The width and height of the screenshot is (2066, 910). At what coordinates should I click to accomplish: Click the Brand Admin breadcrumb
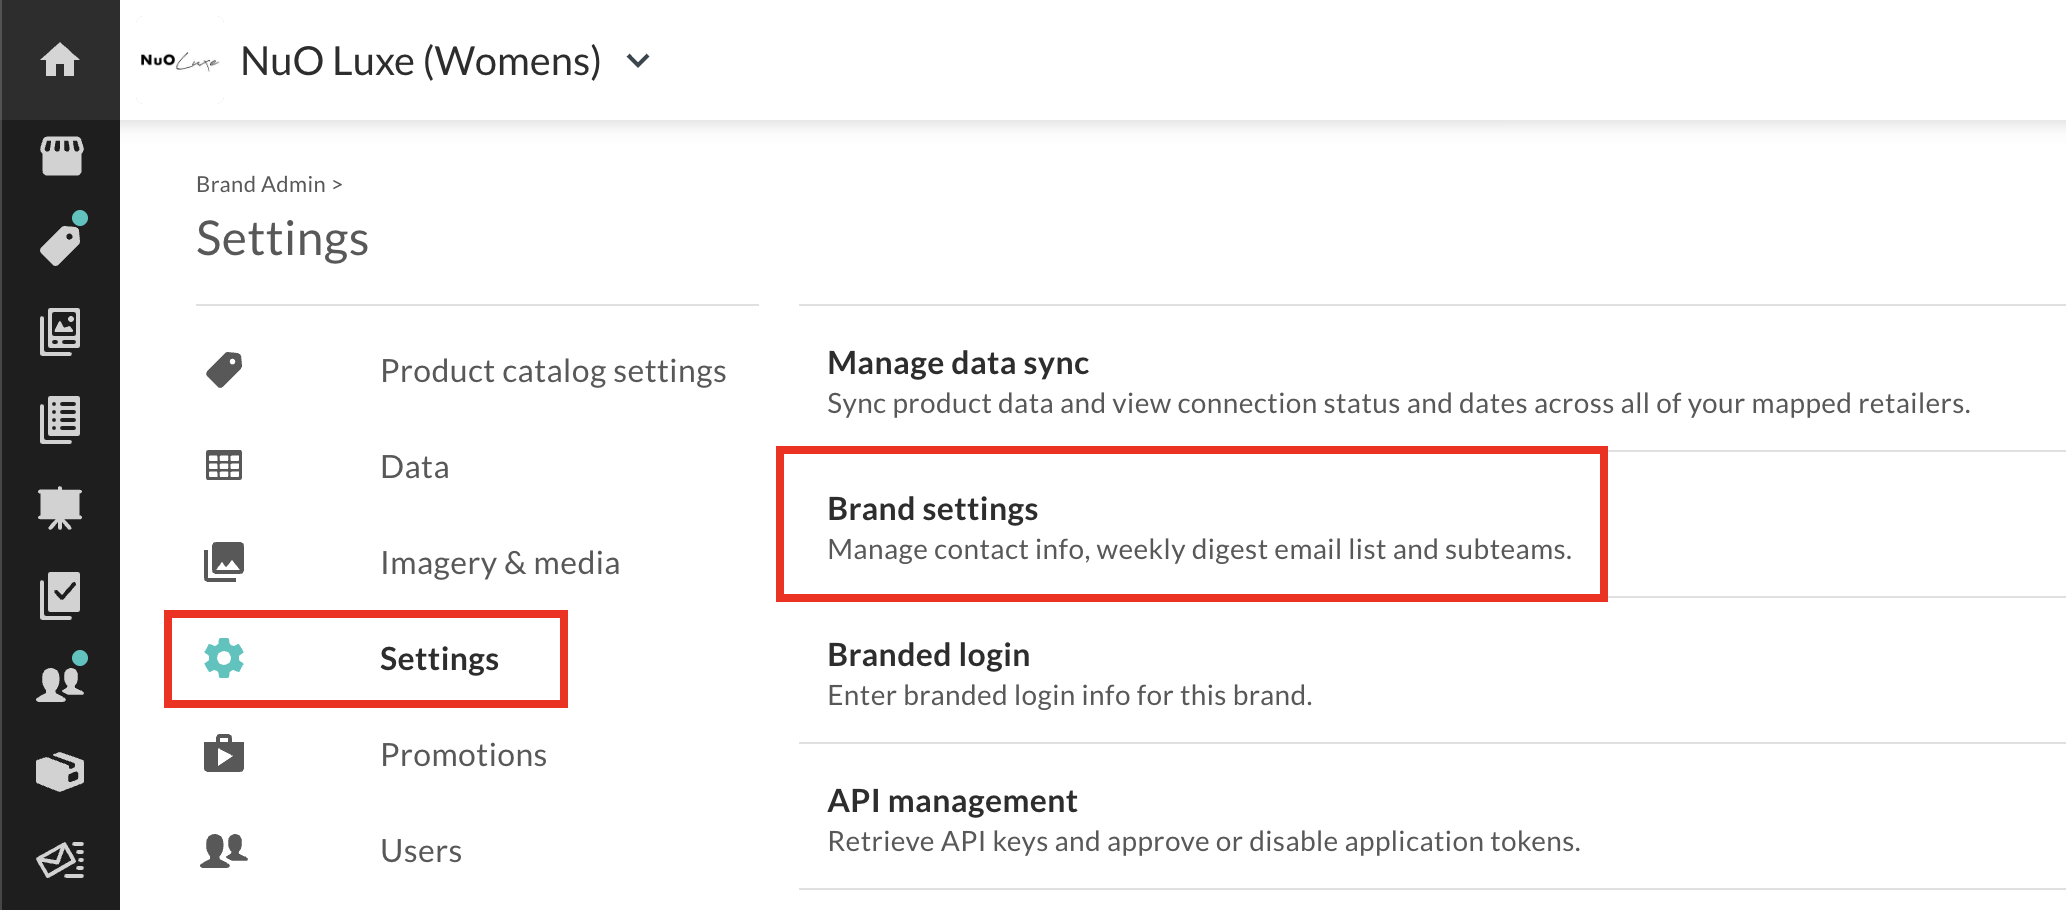coord(261,184)
